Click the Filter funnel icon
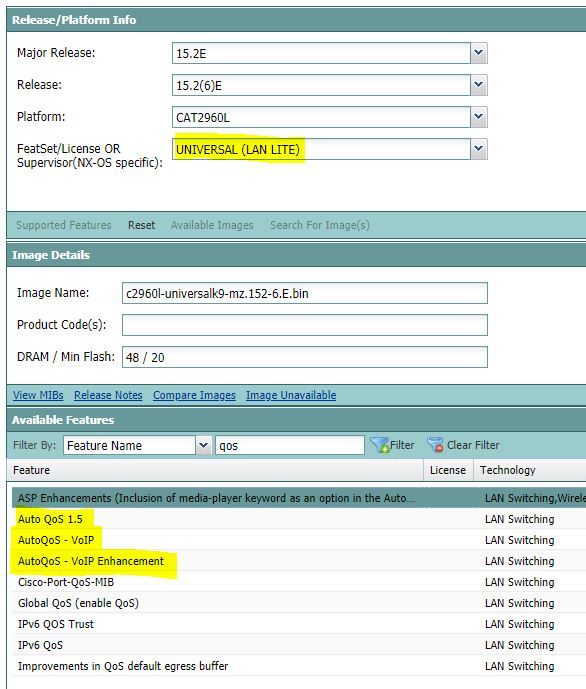586x689 pixels. [x=380, y=445]
